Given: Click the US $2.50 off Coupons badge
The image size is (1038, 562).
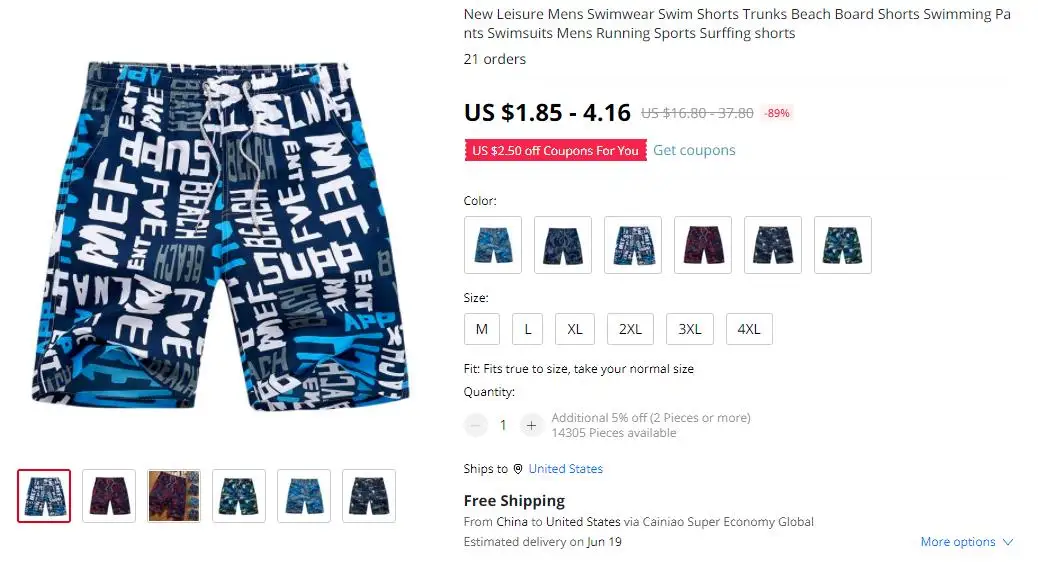Looking at the screenshot, I should 555,150.
